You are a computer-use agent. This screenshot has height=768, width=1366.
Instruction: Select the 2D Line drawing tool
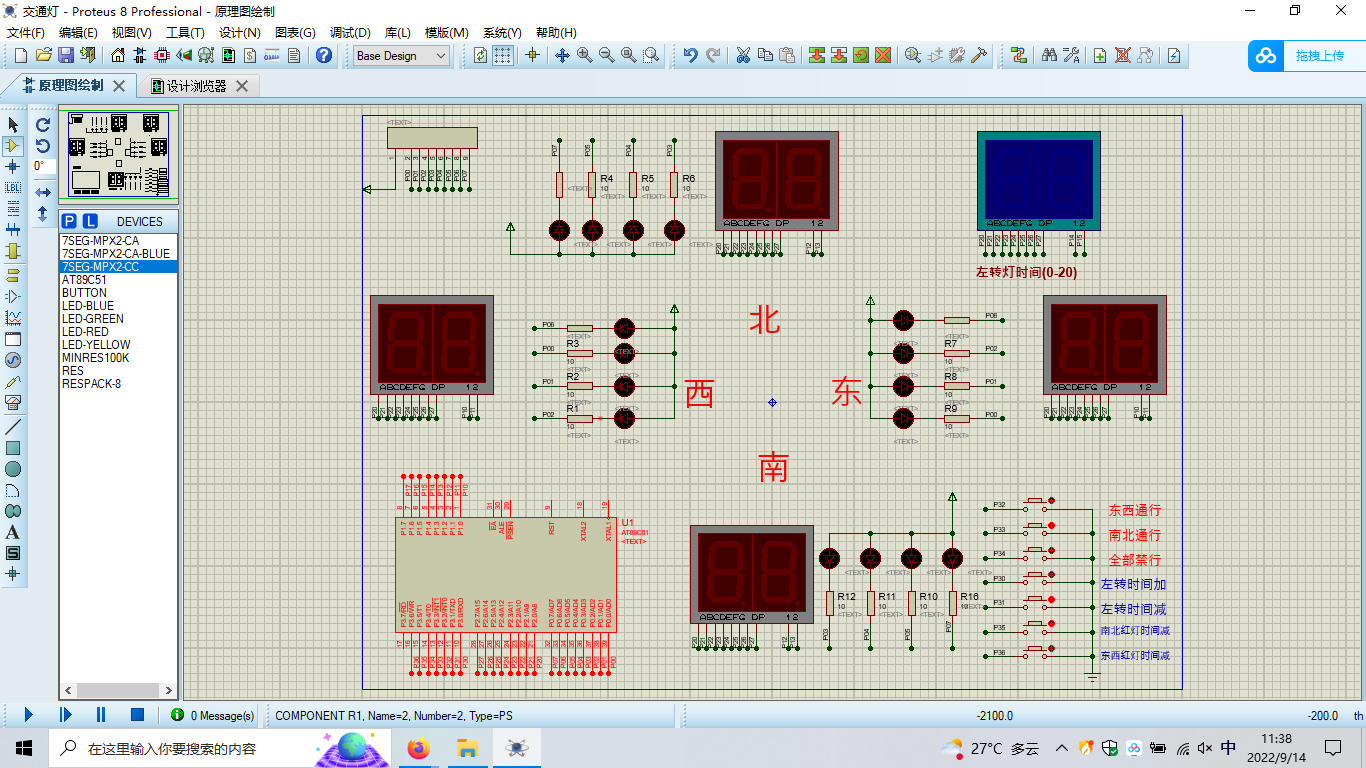coord(13,427)
